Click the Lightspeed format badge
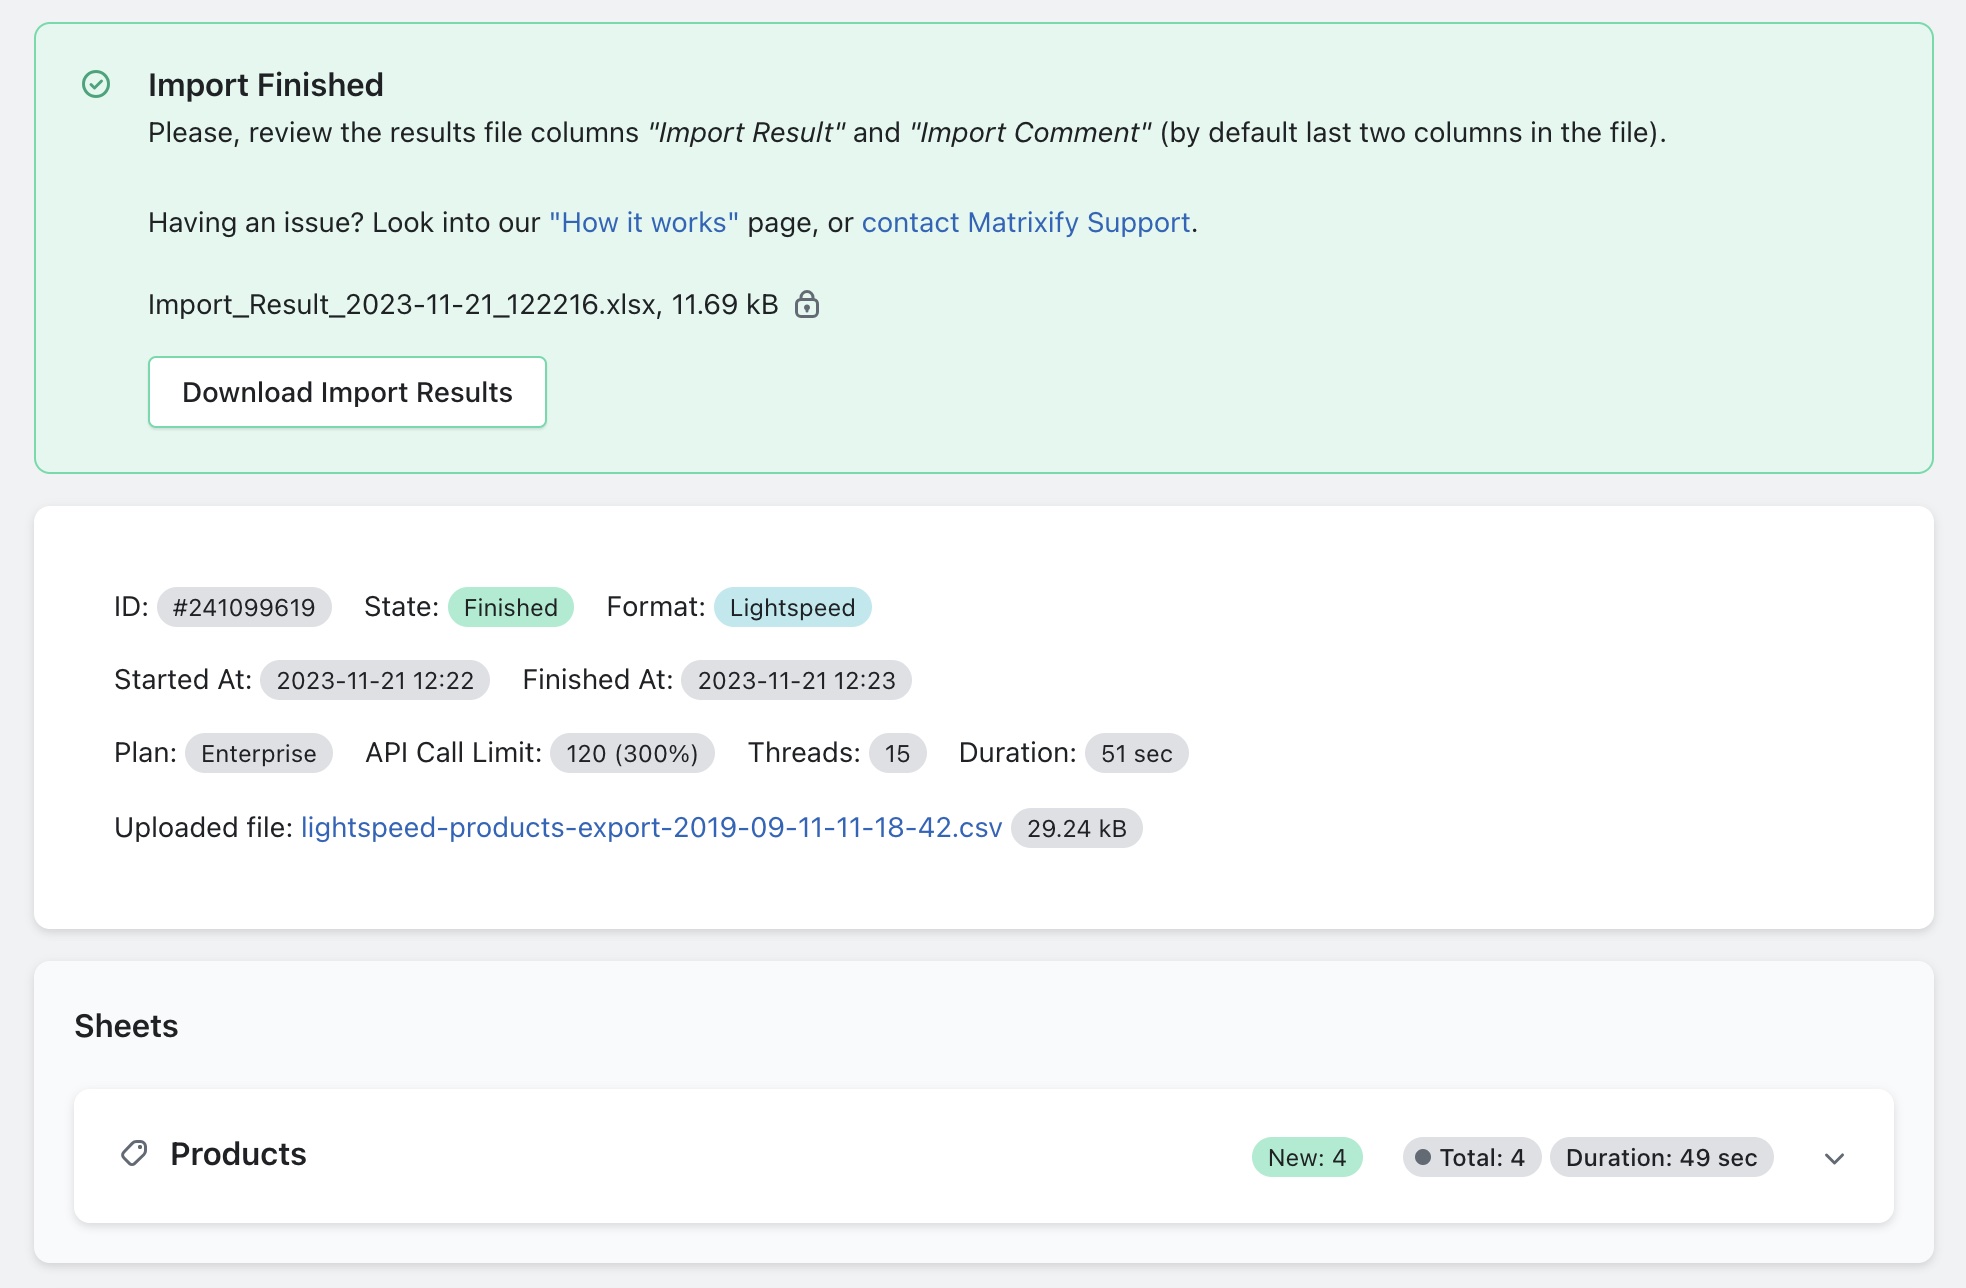Image resolution: width=1966 pixels, height=1288 pixels. (792, 607)
